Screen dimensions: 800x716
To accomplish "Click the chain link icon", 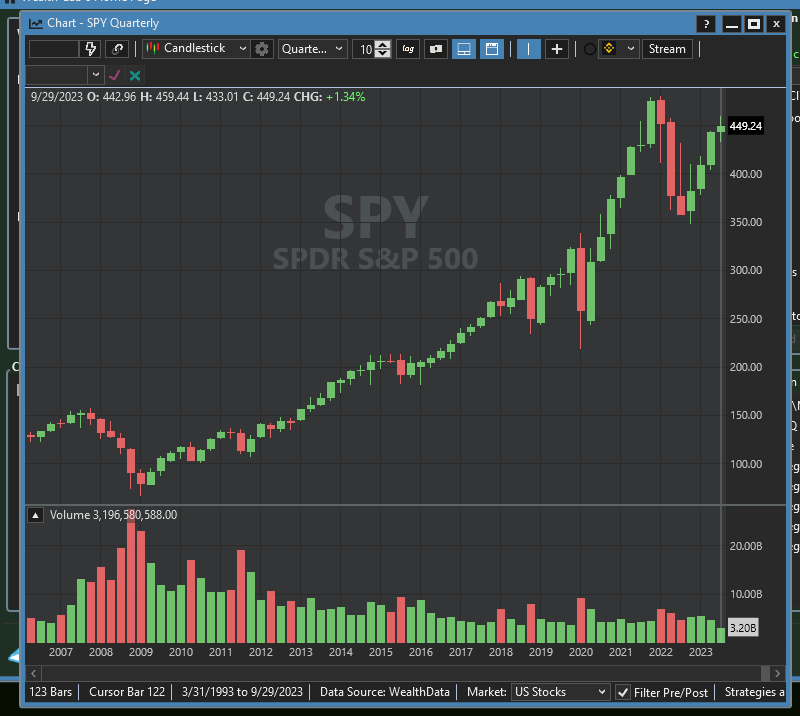I will 118,49.
